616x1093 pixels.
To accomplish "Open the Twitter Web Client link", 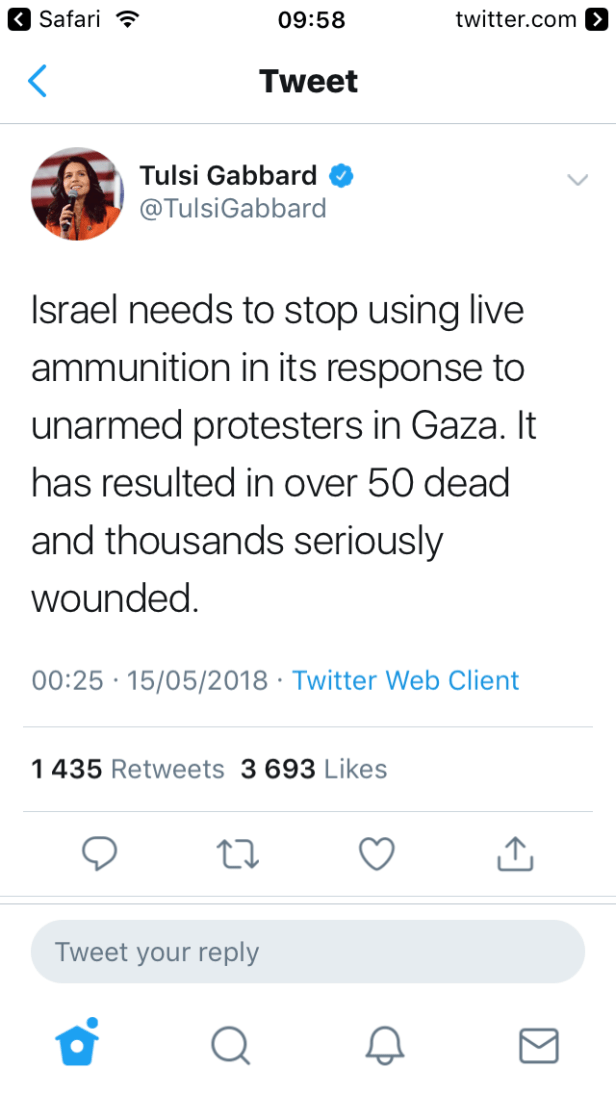I will [x=405, y=681].
